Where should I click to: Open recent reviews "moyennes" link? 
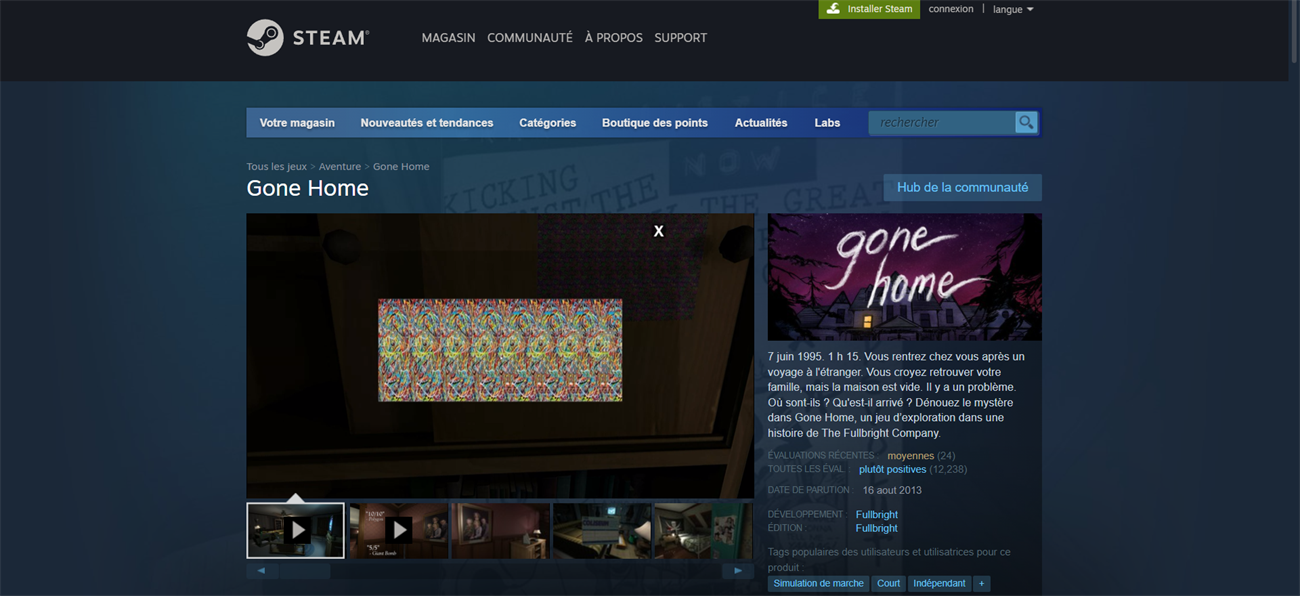click(x=910, y=456)
